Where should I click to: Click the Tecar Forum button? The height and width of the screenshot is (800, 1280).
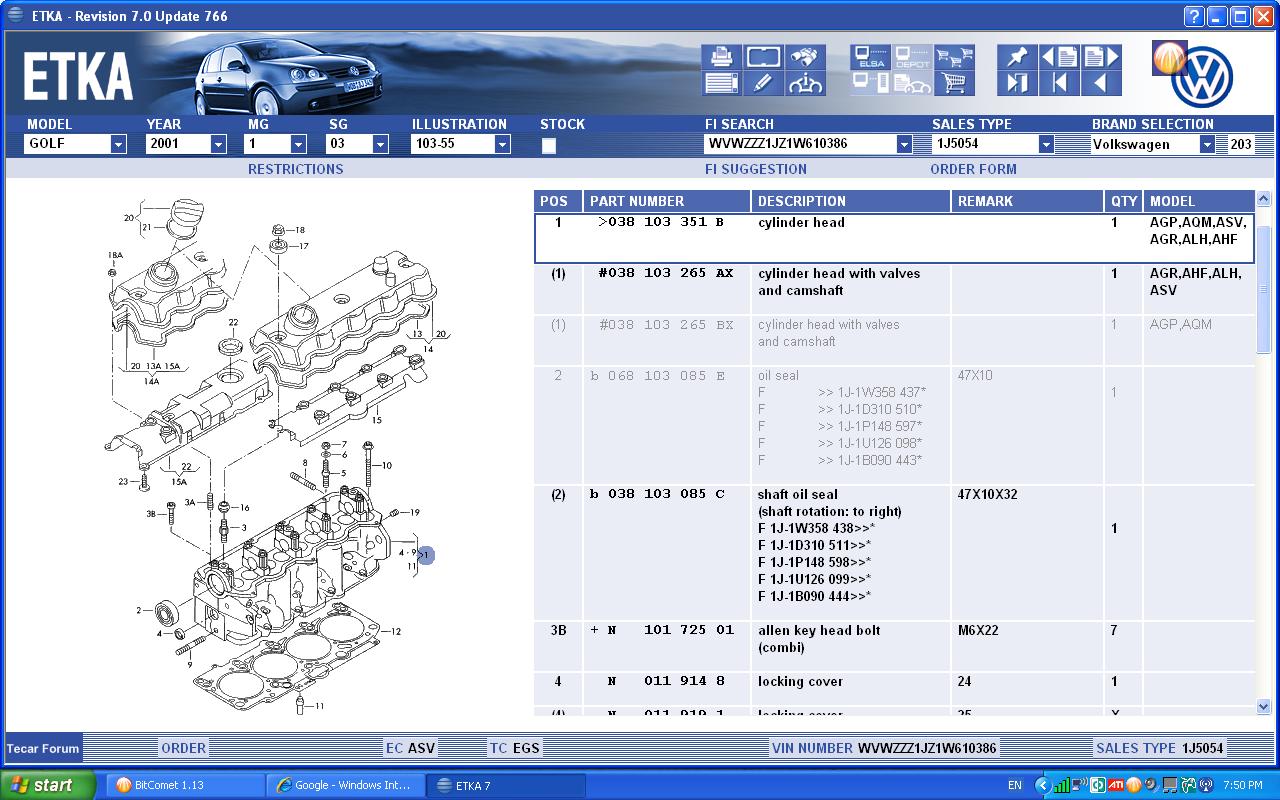click(43, 748)
